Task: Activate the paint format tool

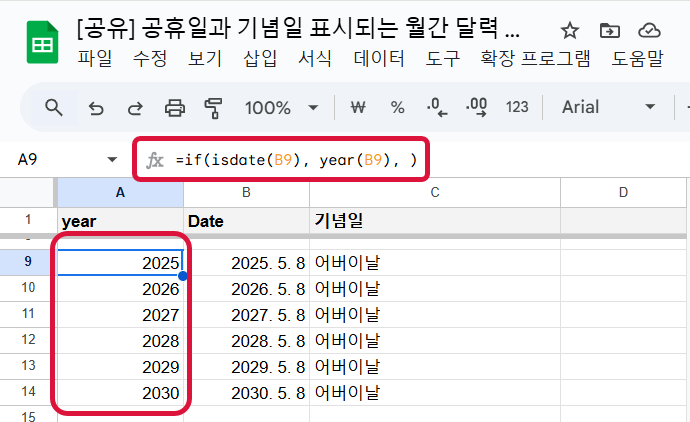Action: (213, 107)
